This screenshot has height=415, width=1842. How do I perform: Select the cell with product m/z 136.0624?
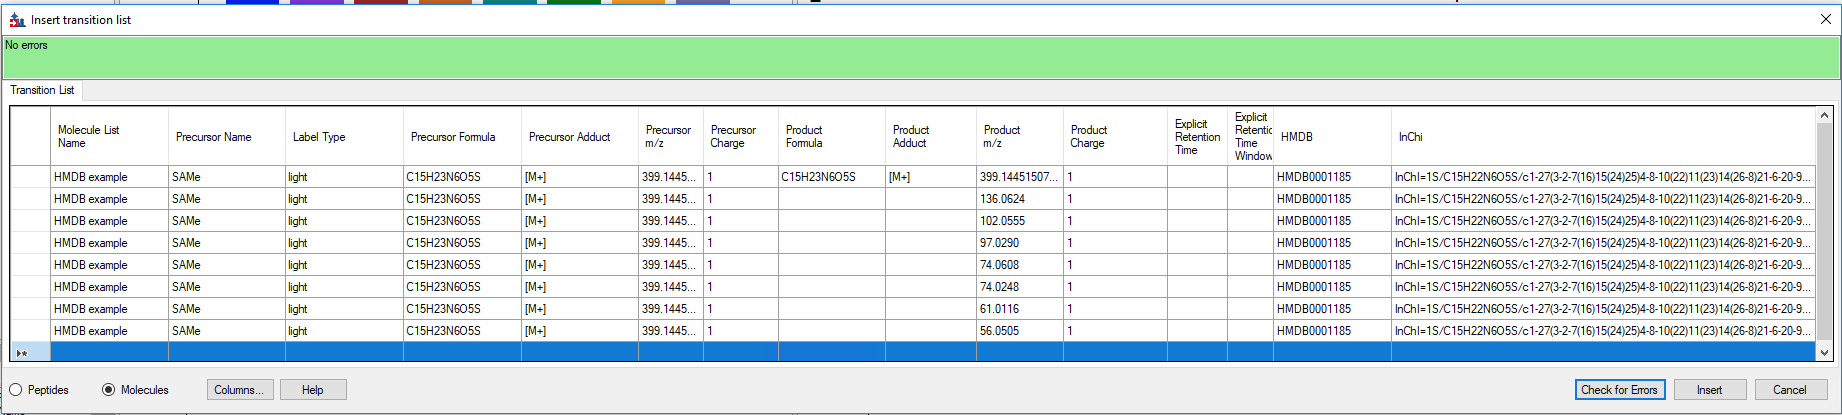click(1018, 199)
